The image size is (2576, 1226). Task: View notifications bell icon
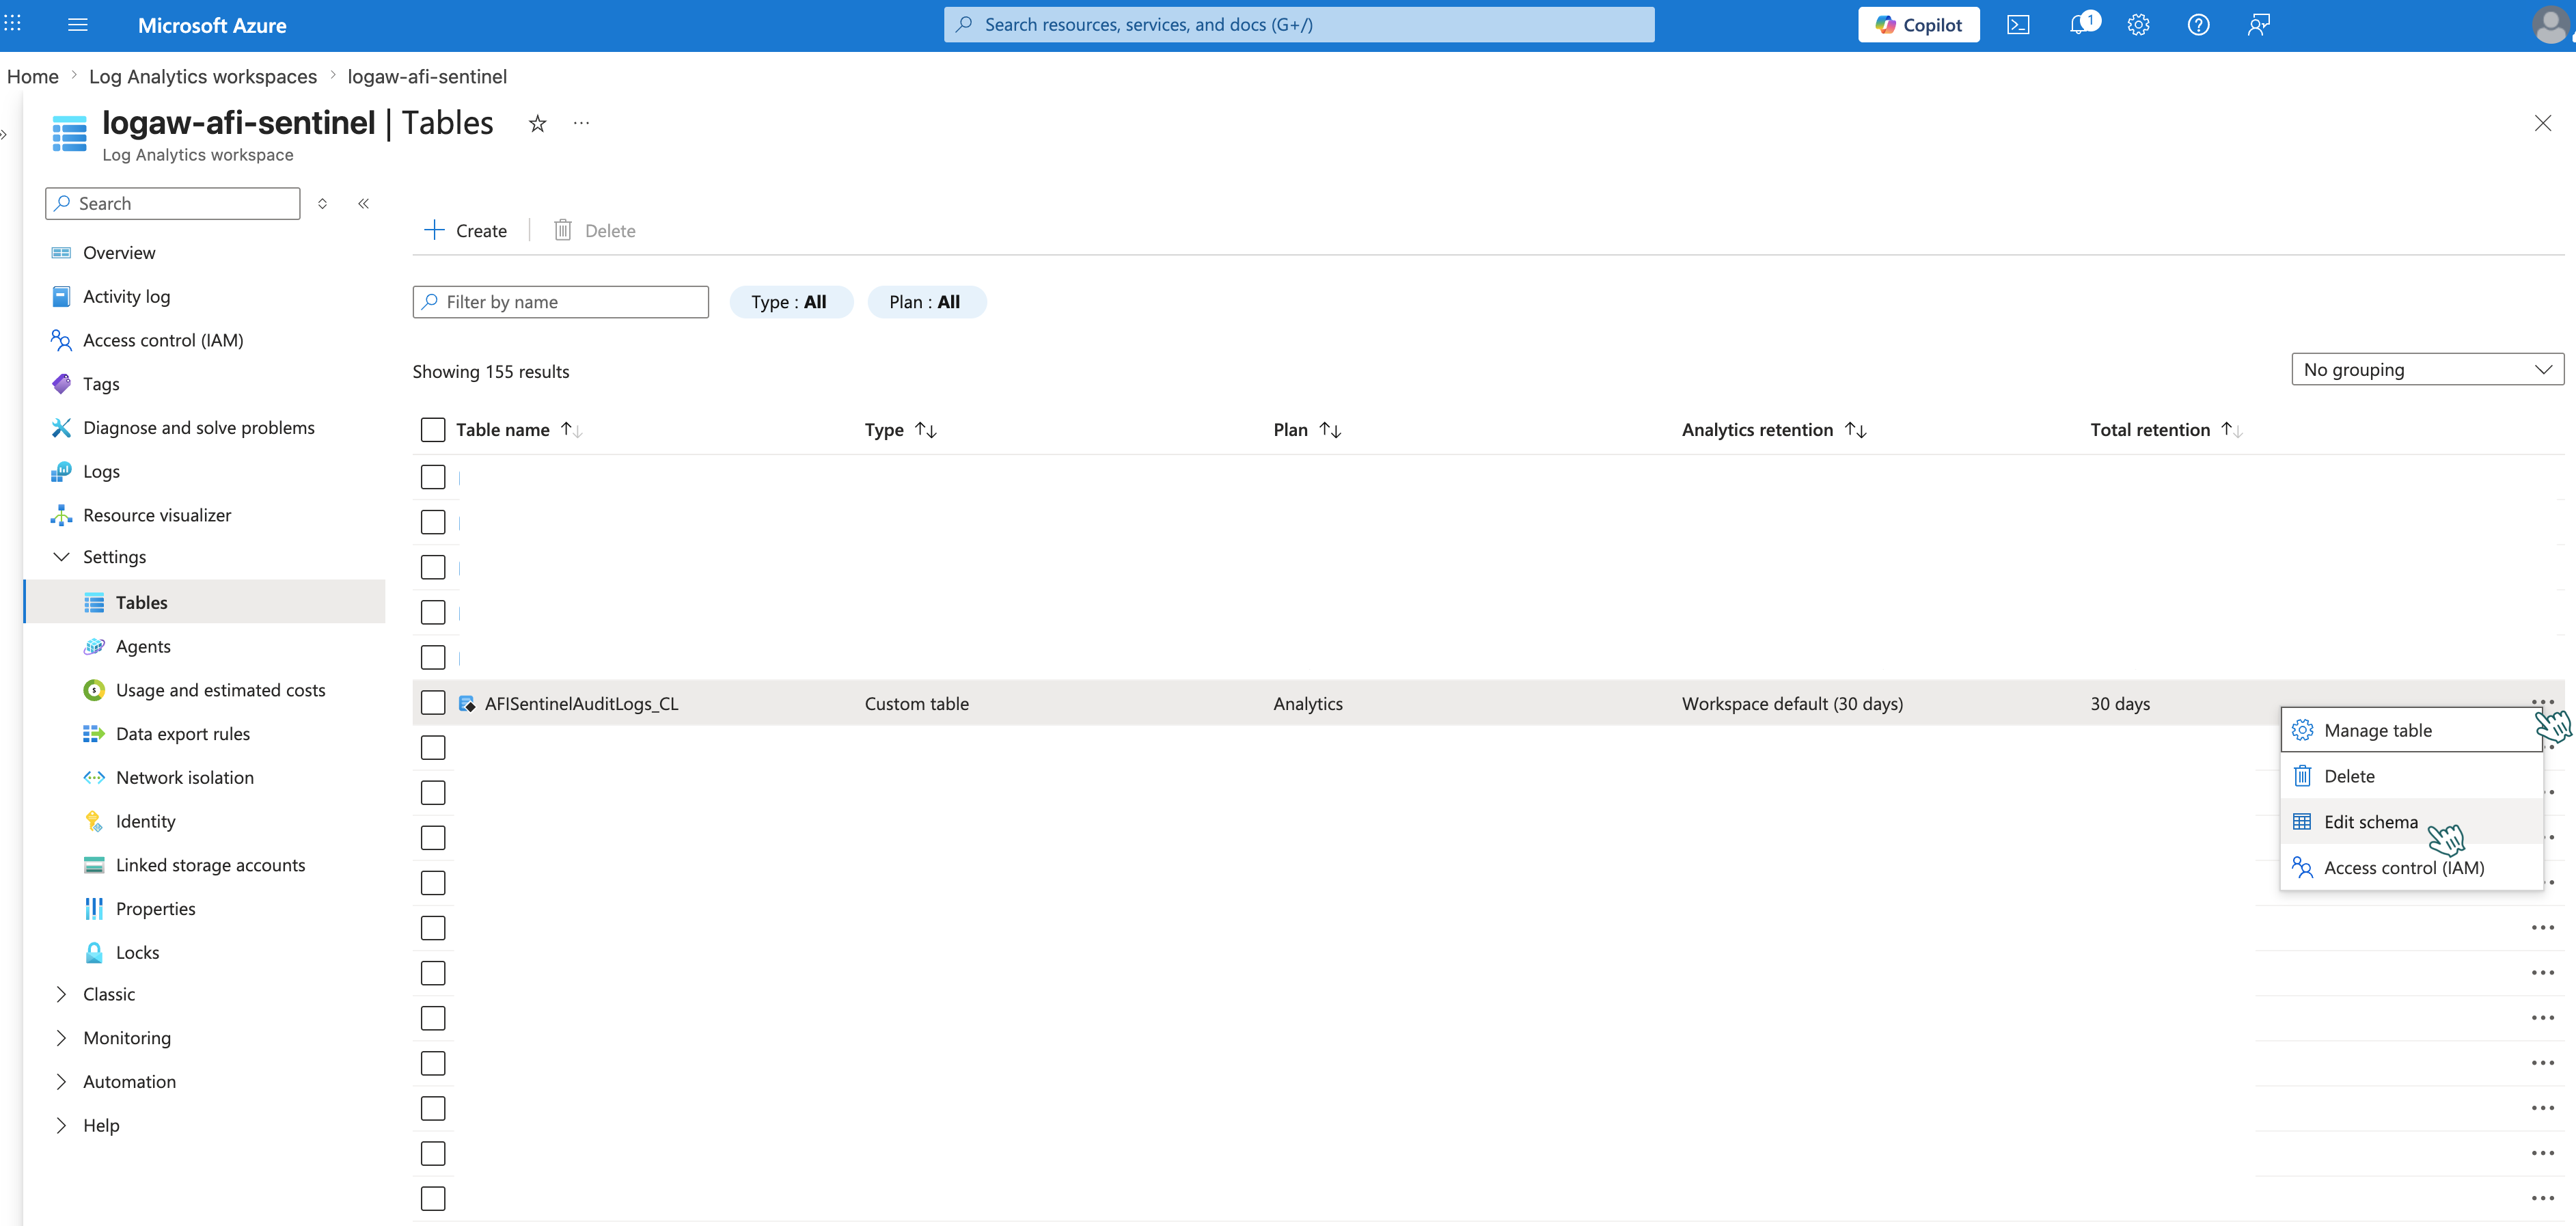2080,25
